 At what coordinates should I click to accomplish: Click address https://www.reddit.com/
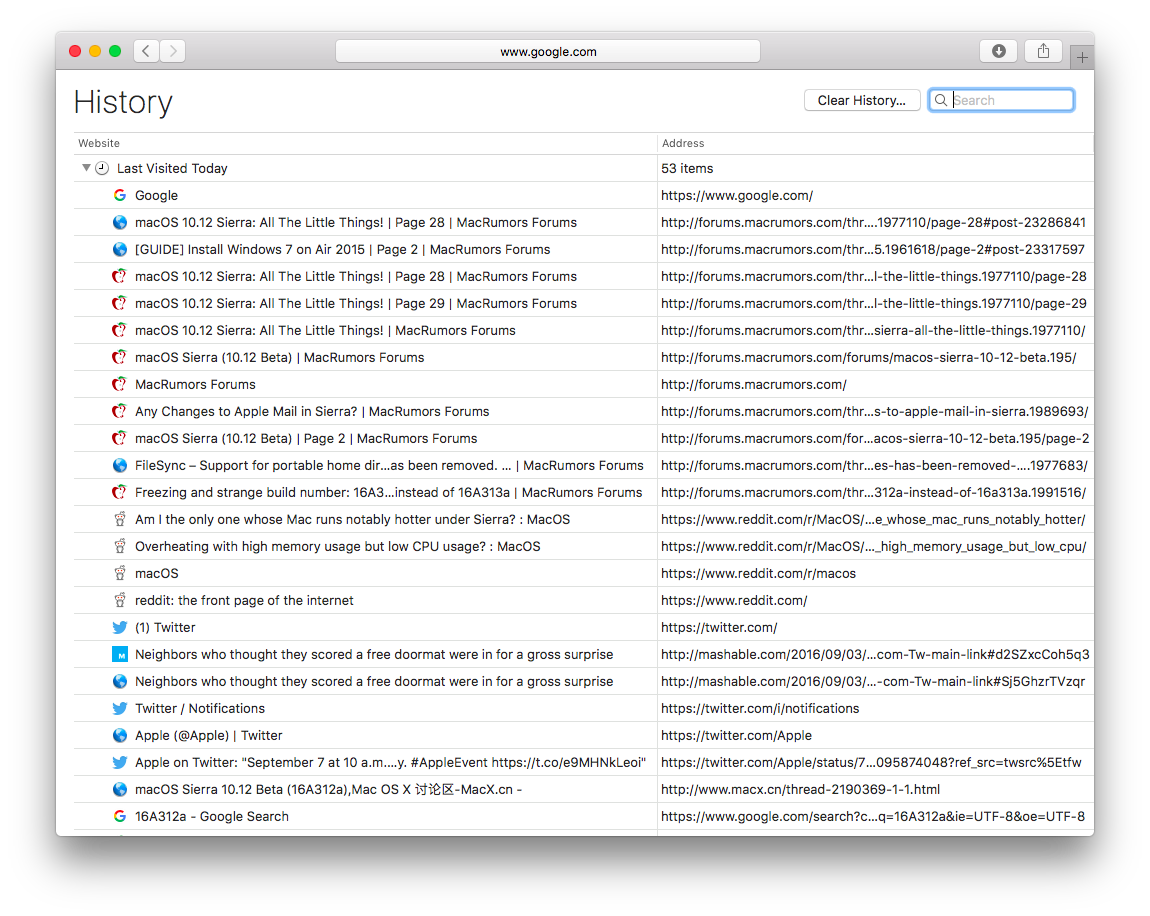(x=734, y=601)
